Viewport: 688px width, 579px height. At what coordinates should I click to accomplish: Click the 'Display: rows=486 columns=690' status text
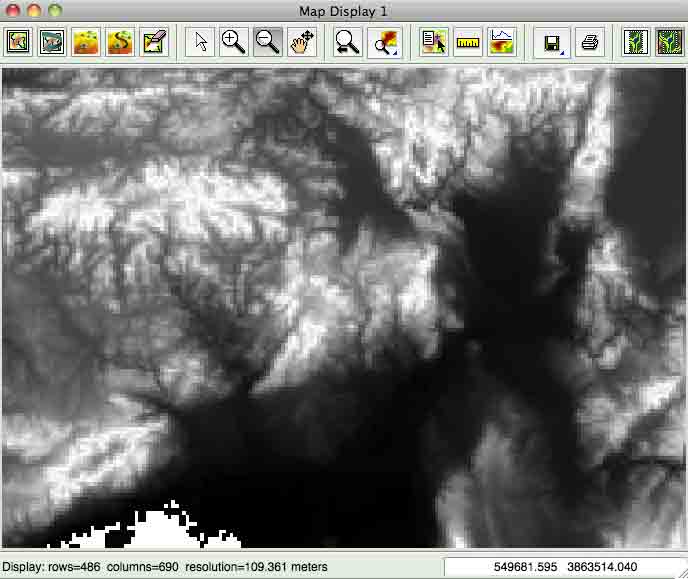[x=90, y=567]
